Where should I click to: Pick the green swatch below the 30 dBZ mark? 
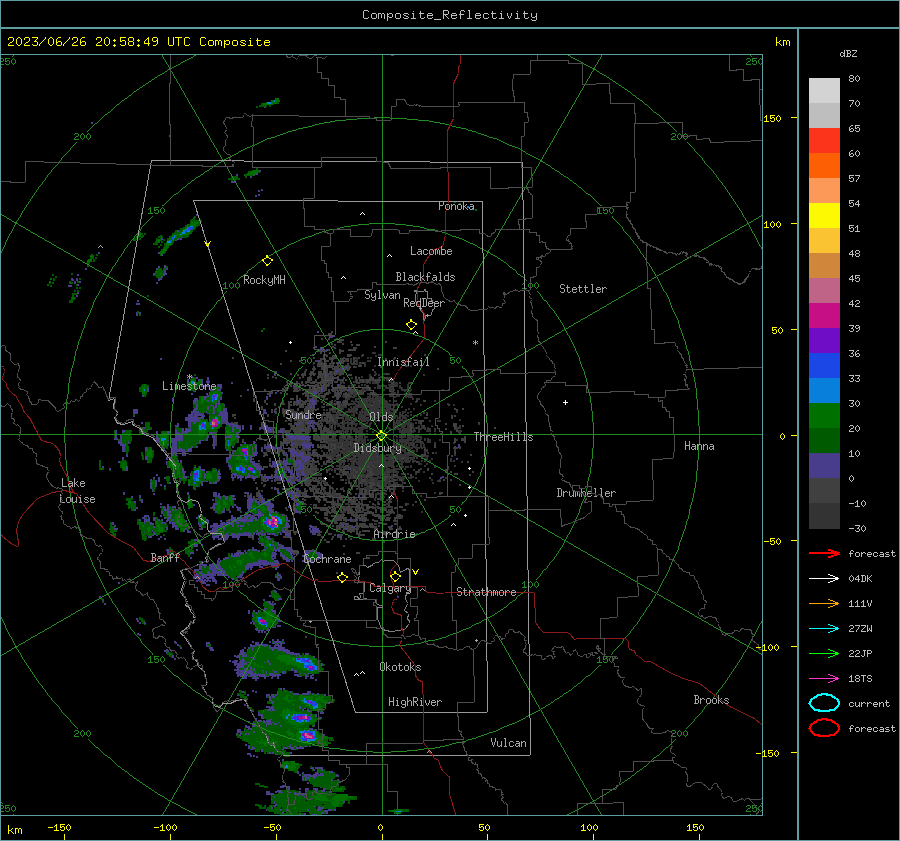point(824,416)
